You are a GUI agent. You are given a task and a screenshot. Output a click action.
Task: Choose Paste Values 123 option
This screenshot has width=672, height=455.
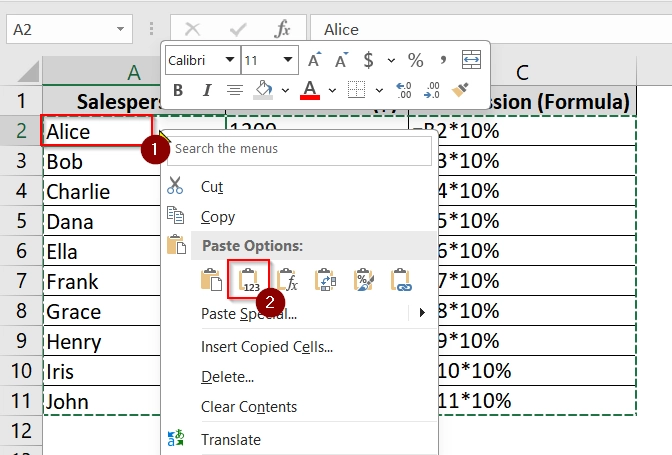(x=249, y=280)
